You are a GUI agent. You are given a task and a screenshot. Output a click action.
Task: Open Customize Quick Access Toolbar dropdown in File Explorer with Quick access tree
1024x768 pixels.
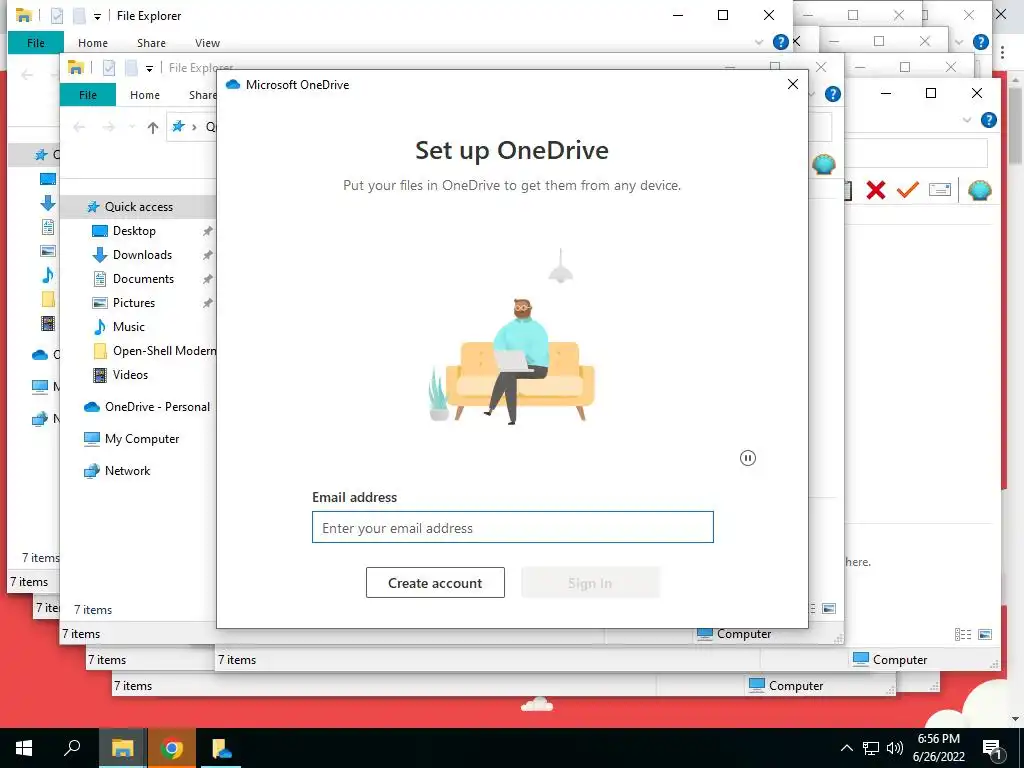pyautogui.click(x=150, y=69)
